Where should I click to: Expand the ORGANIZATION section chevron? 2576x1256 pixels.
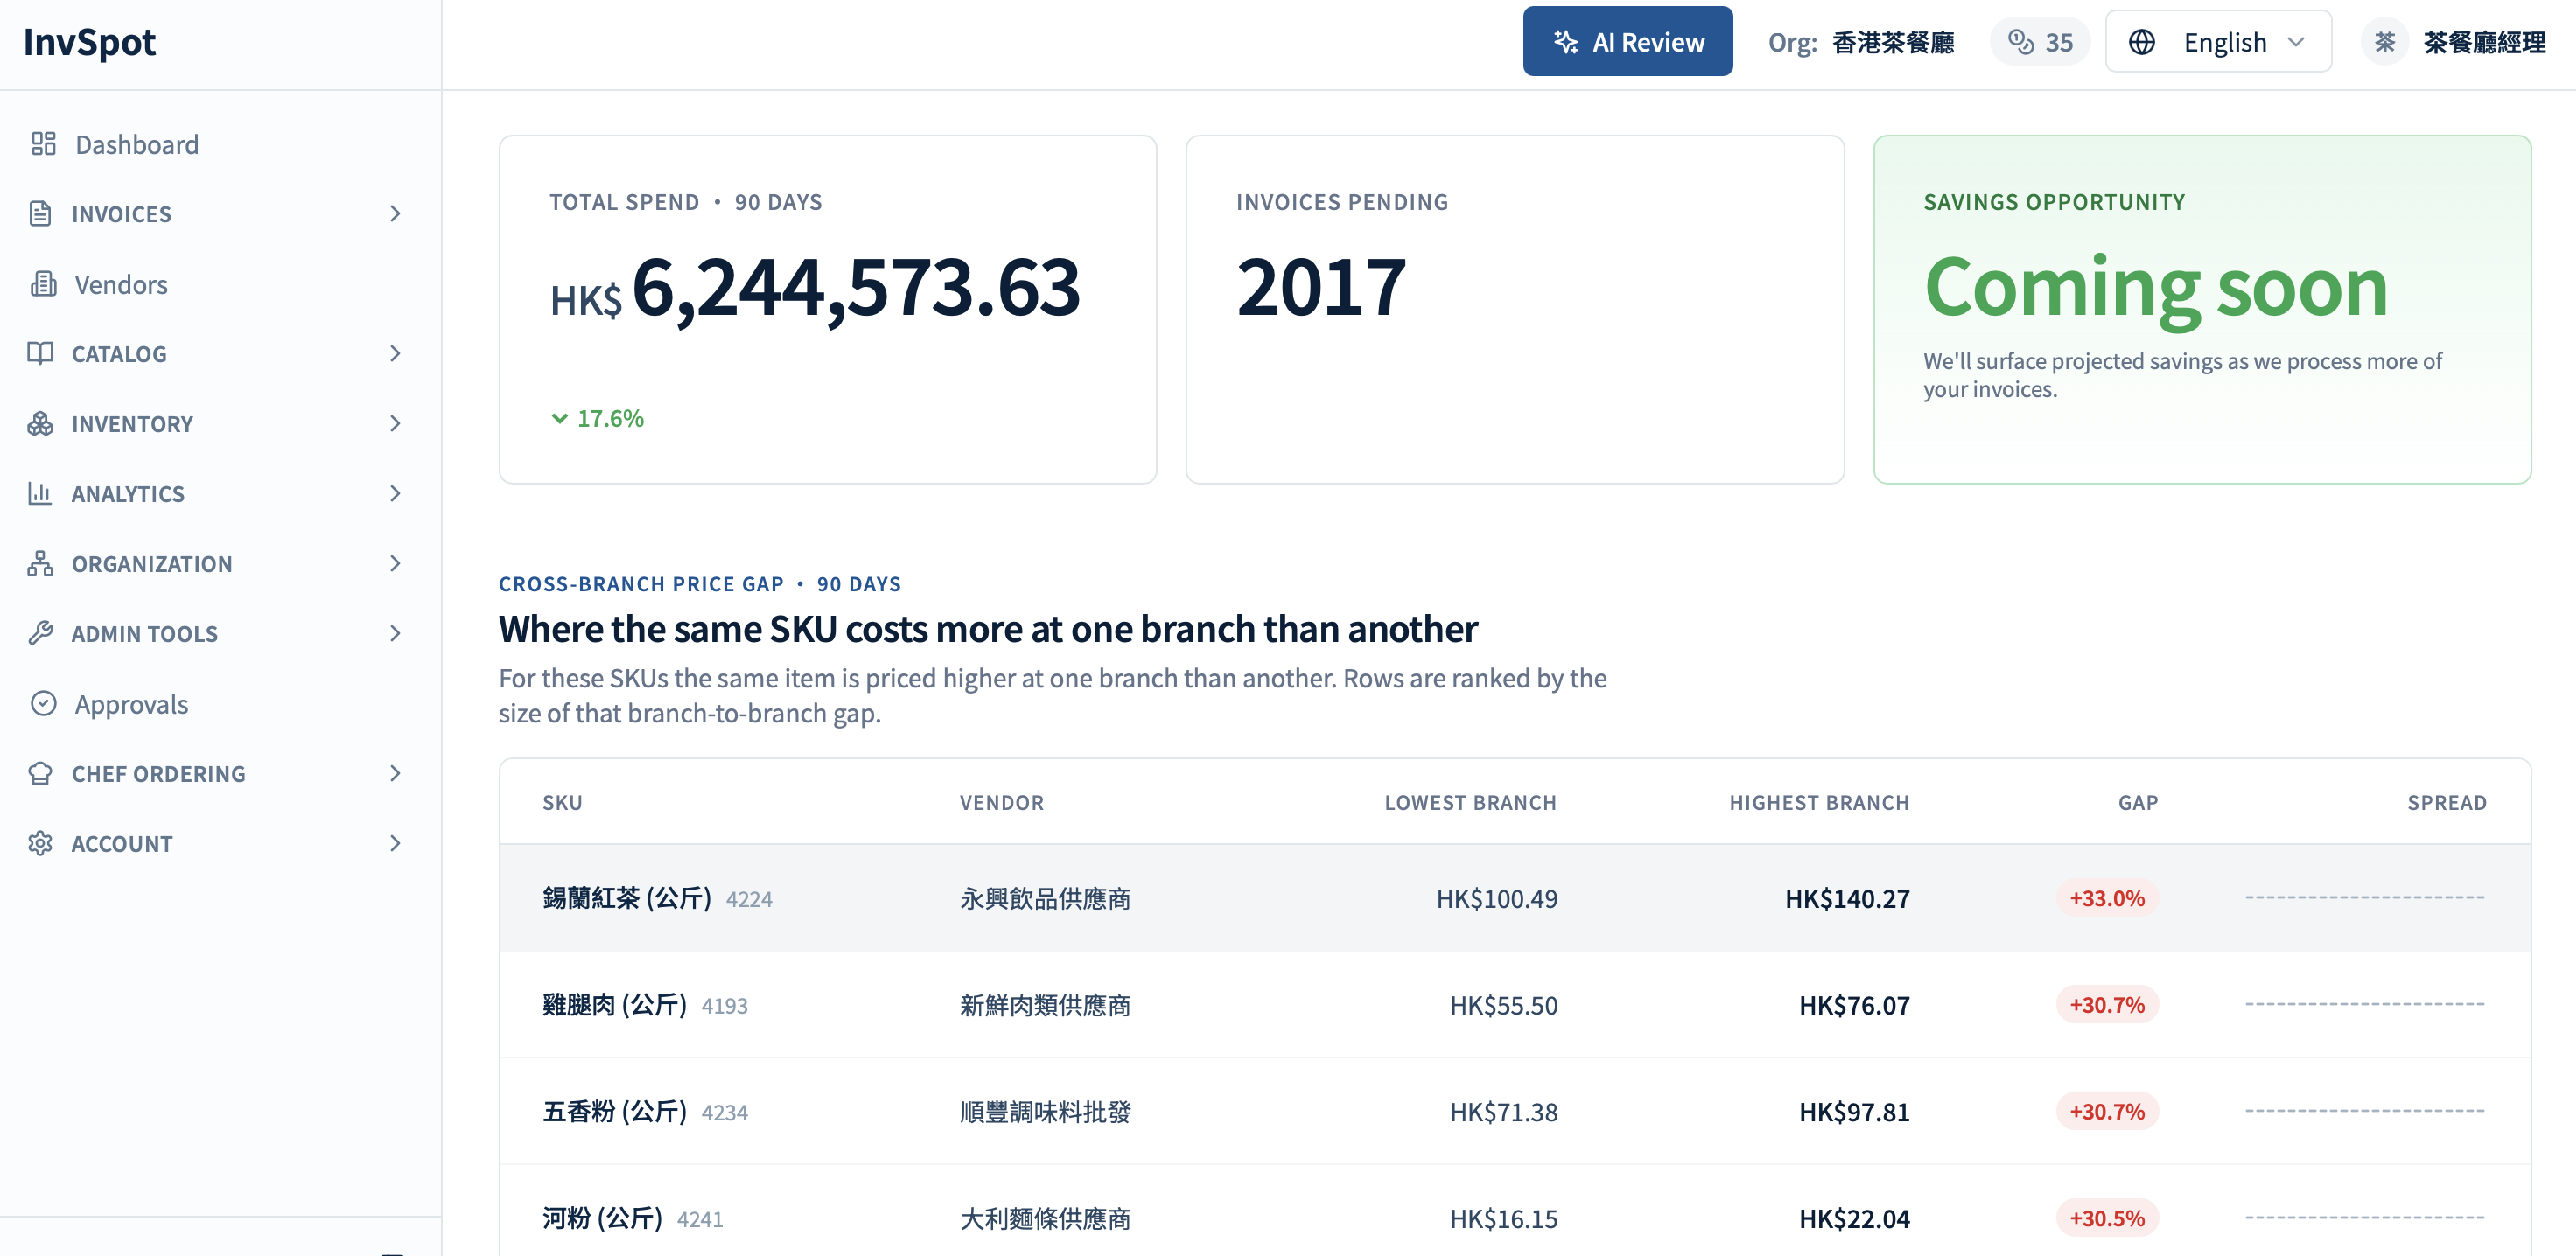(395, 563)
